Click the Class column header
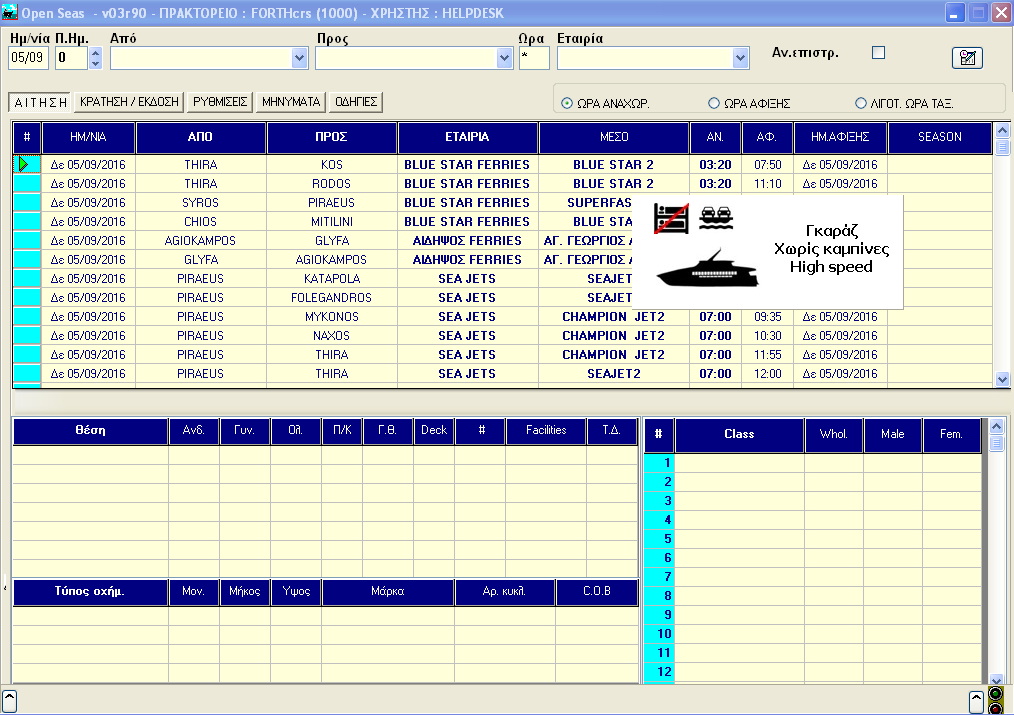Screen dimensions: 1014x715 pos(739,434)
